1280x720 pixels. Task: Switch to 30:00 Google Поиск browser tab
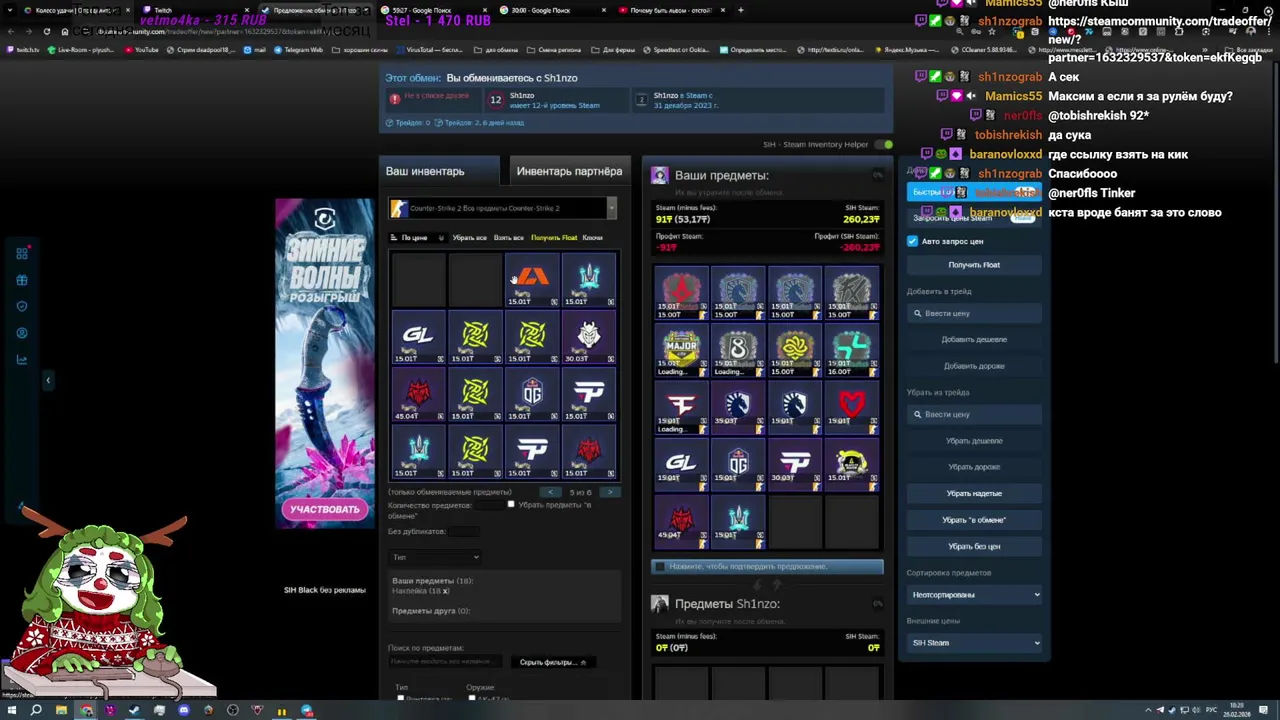(553, 10)
